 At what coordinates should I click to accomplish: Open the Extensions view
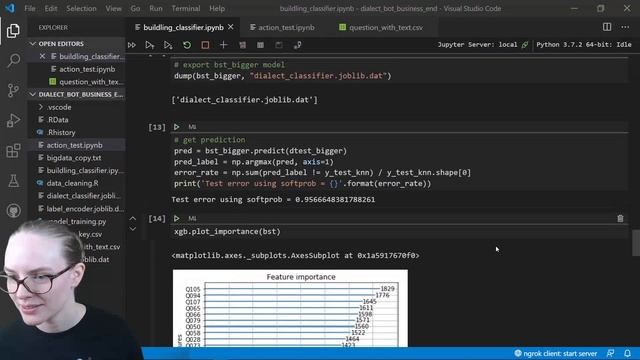click(13, 151)
